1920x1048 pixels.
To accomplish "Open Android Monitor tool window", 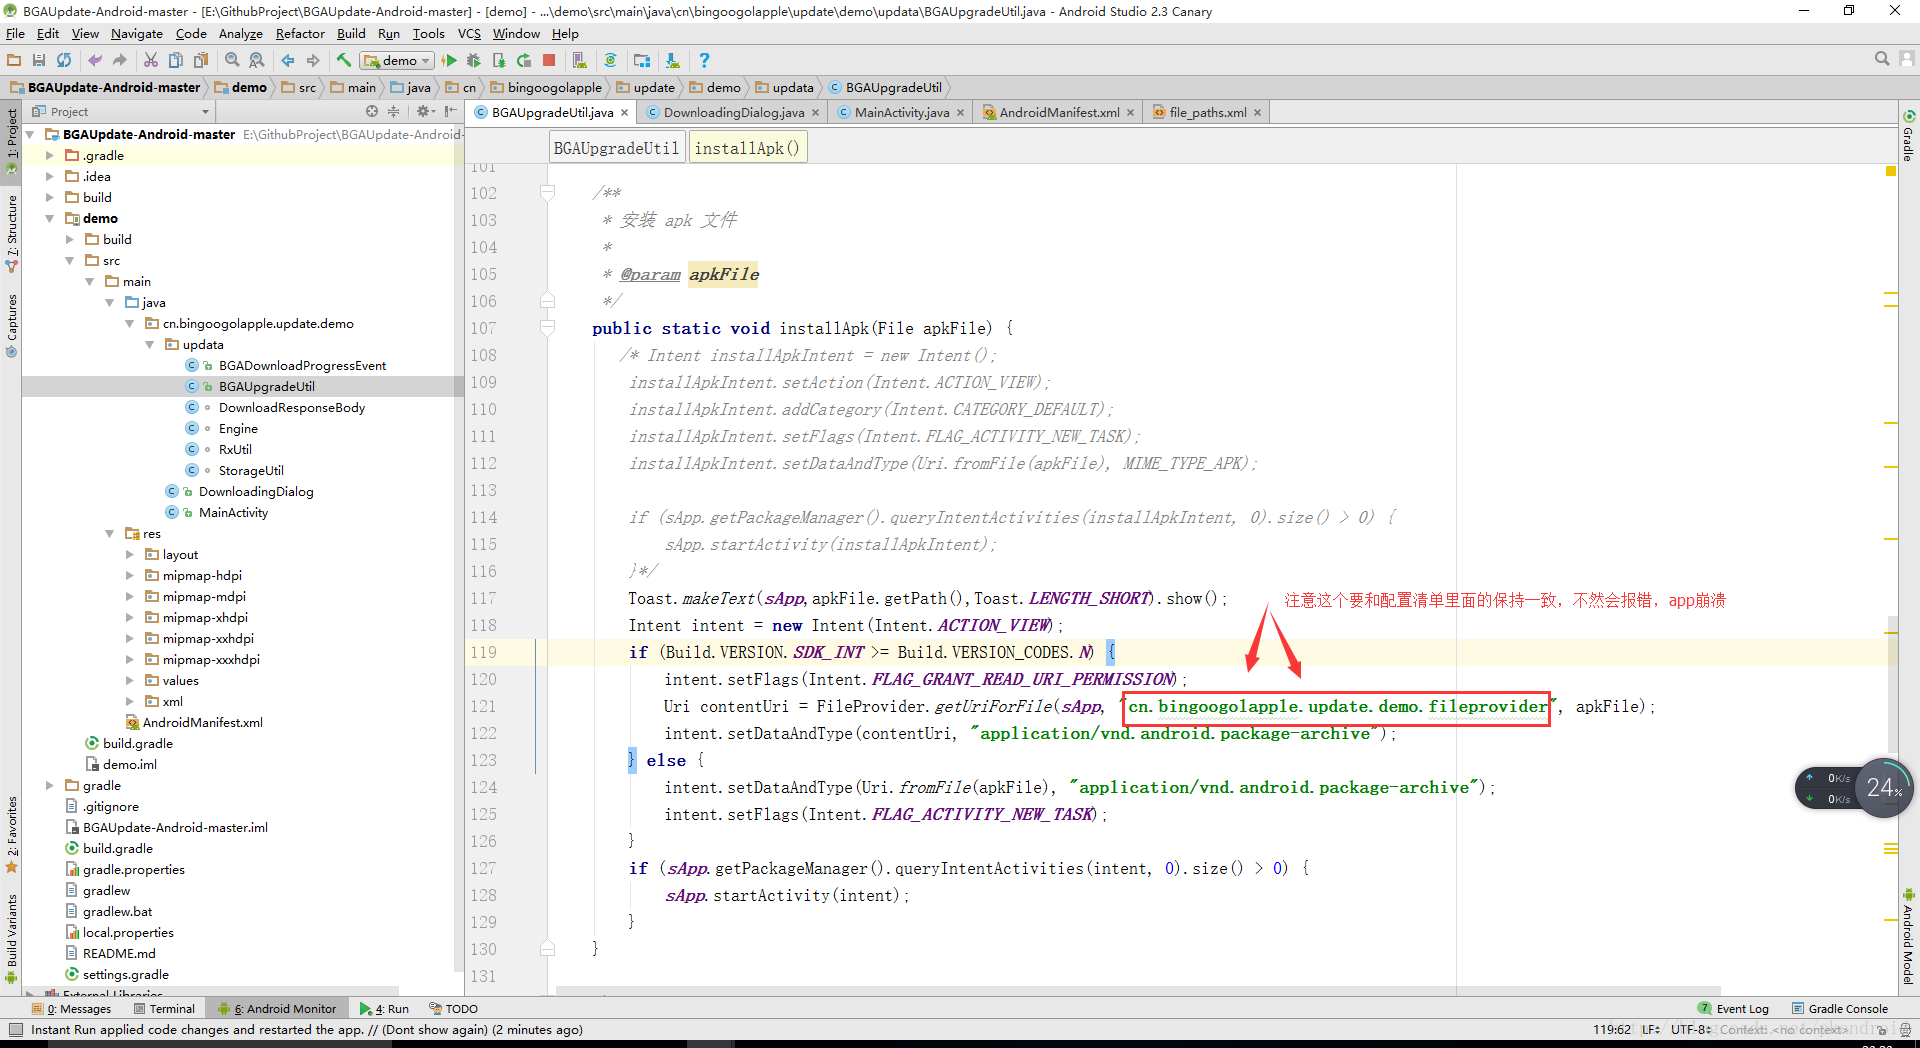I will pos(279,1009).
